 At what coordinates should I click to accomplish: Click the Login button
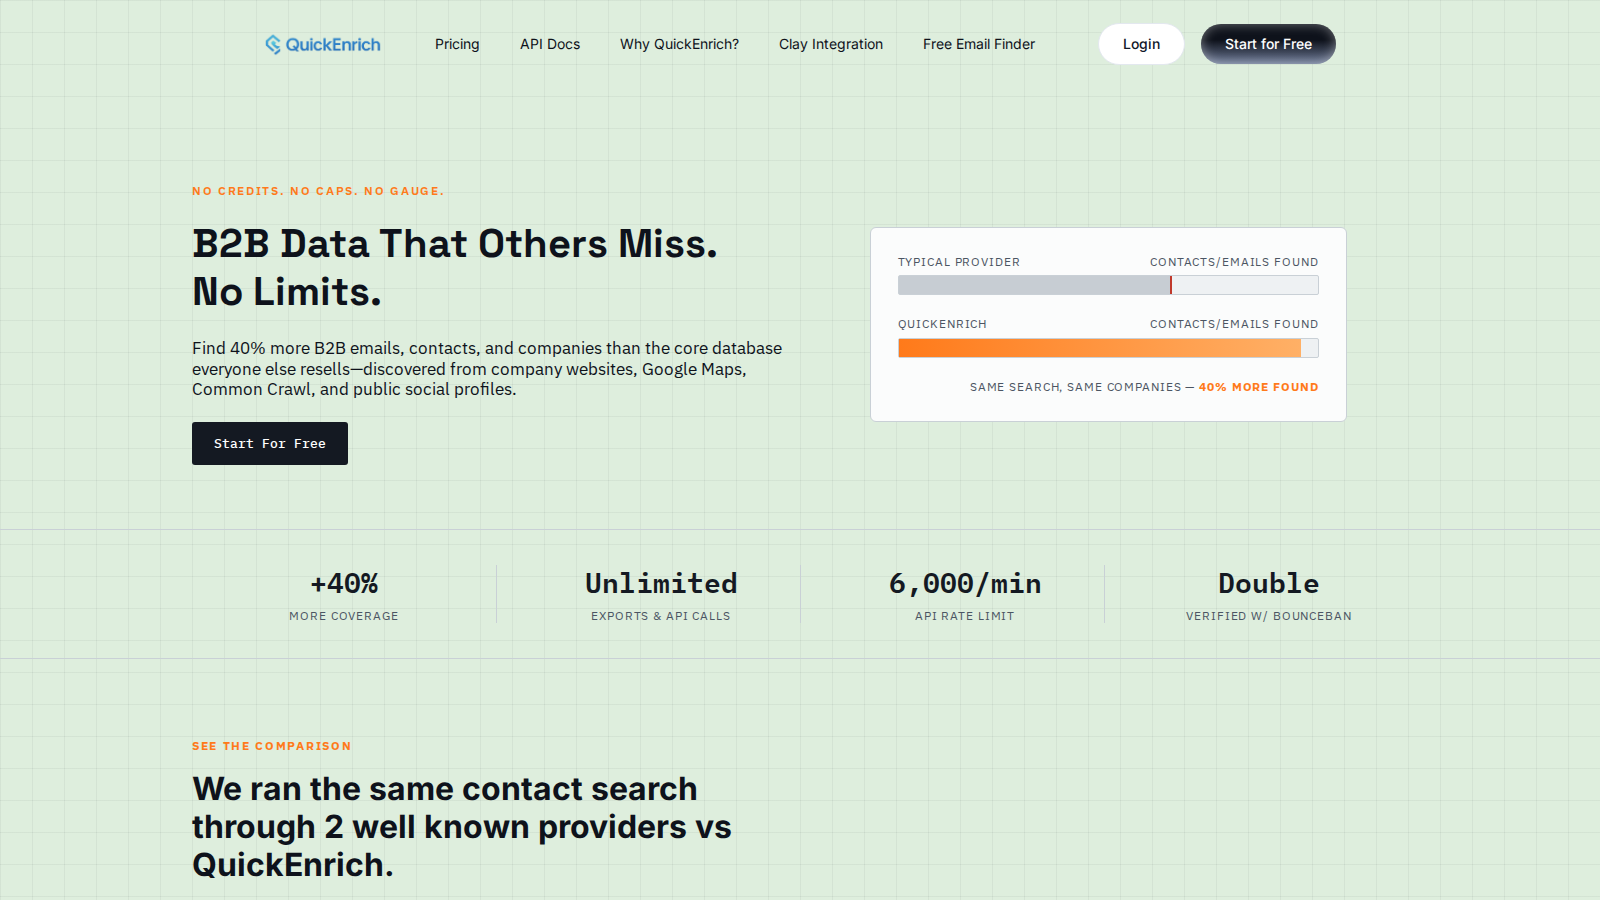click(1141, 44)
